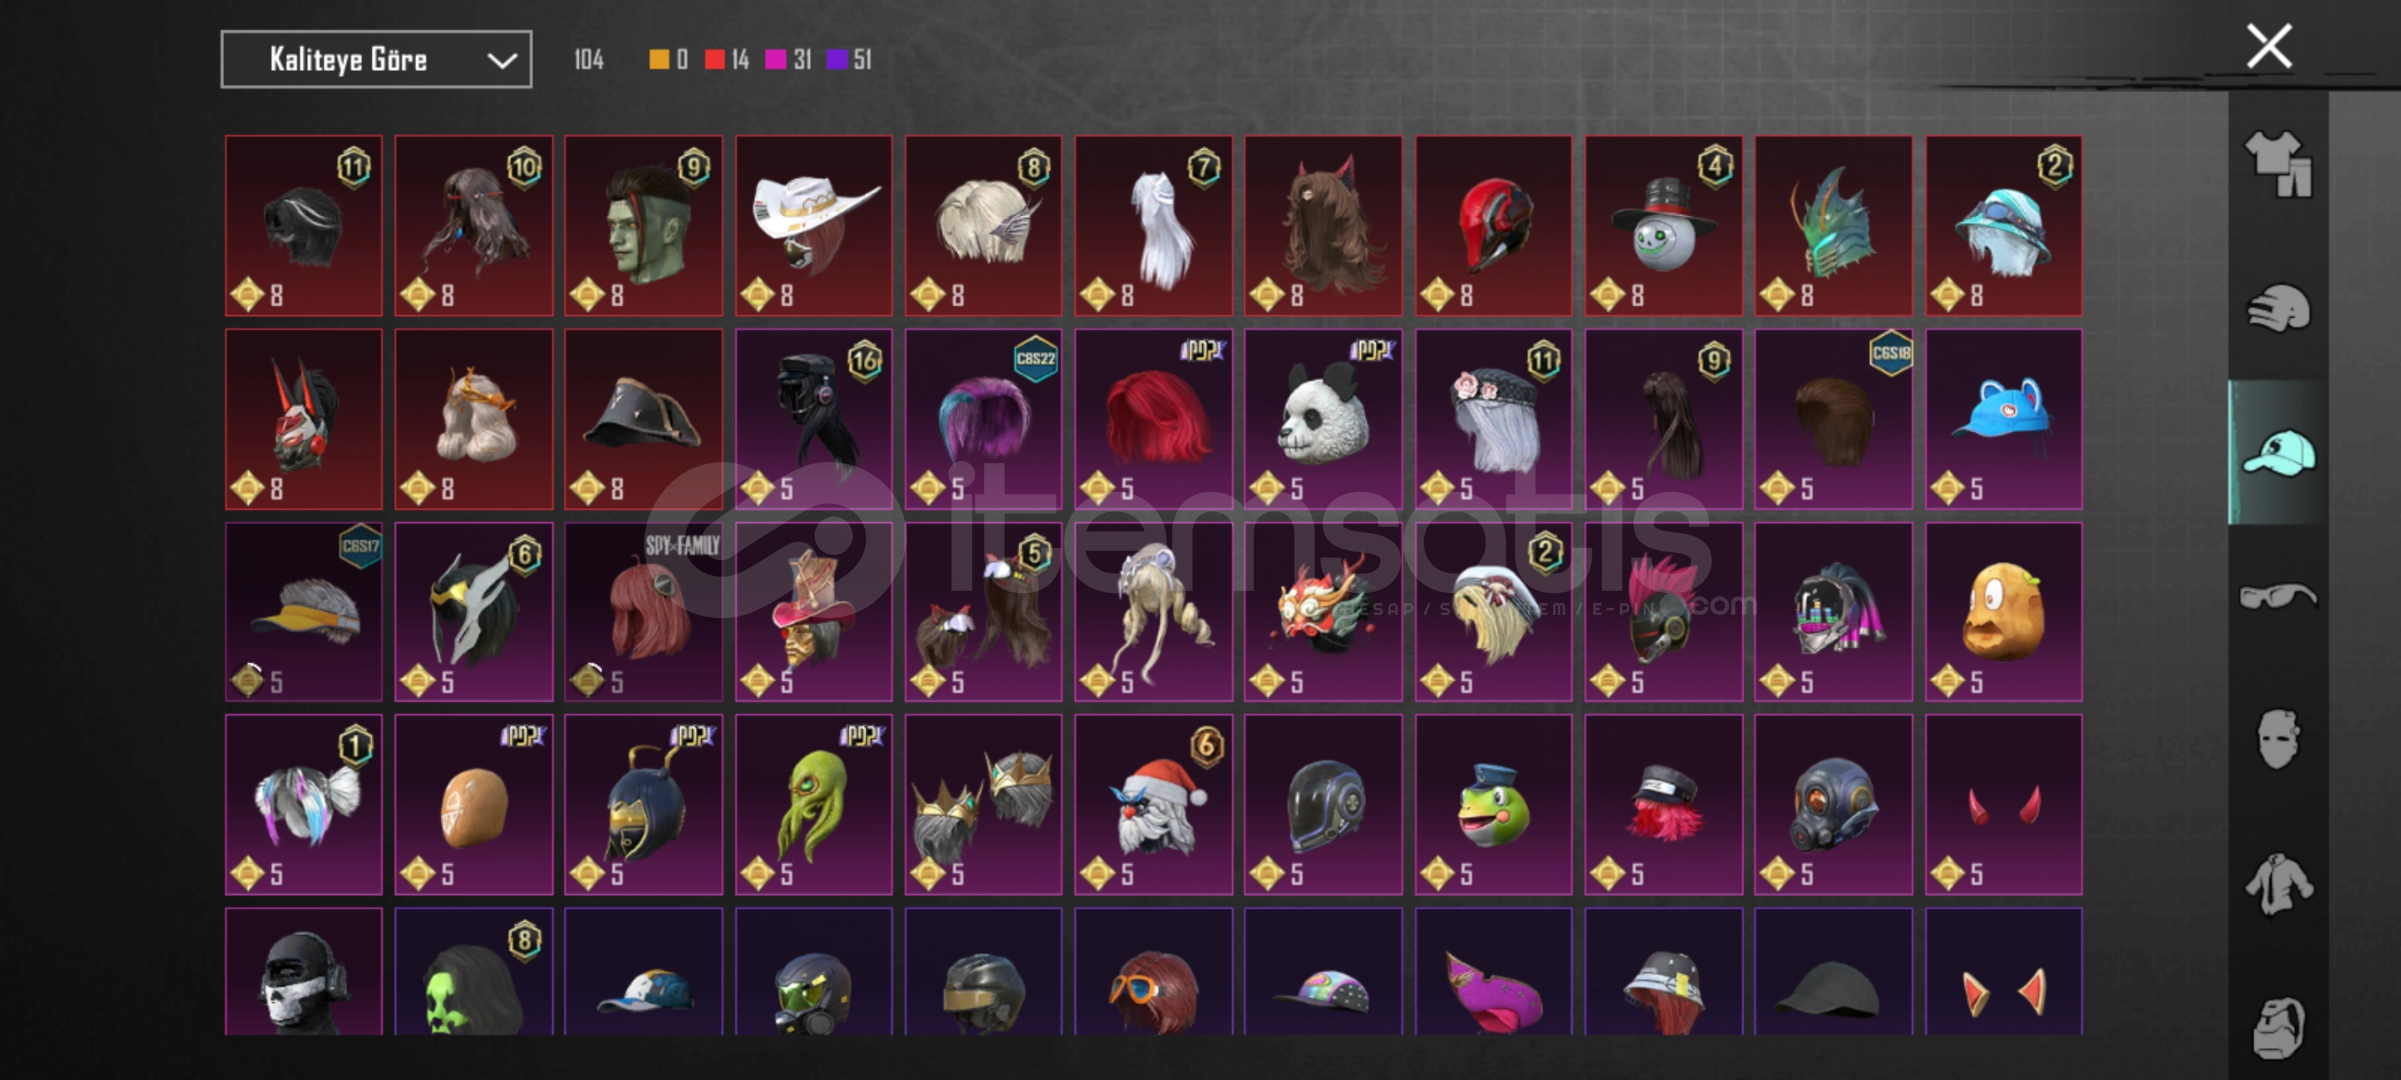Expand the Kaliteye Göre sort dropdown

pos(376,60)
